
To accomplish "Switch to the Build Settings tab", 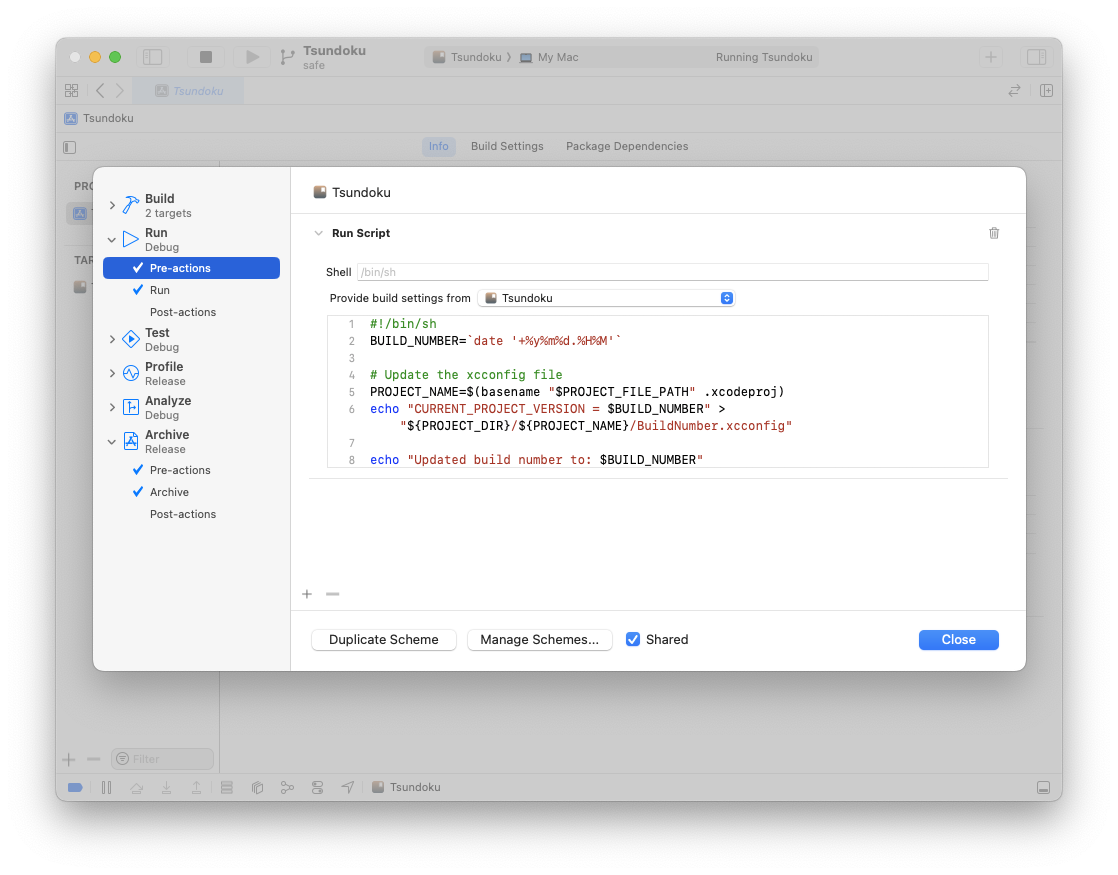I will point(507,146).
